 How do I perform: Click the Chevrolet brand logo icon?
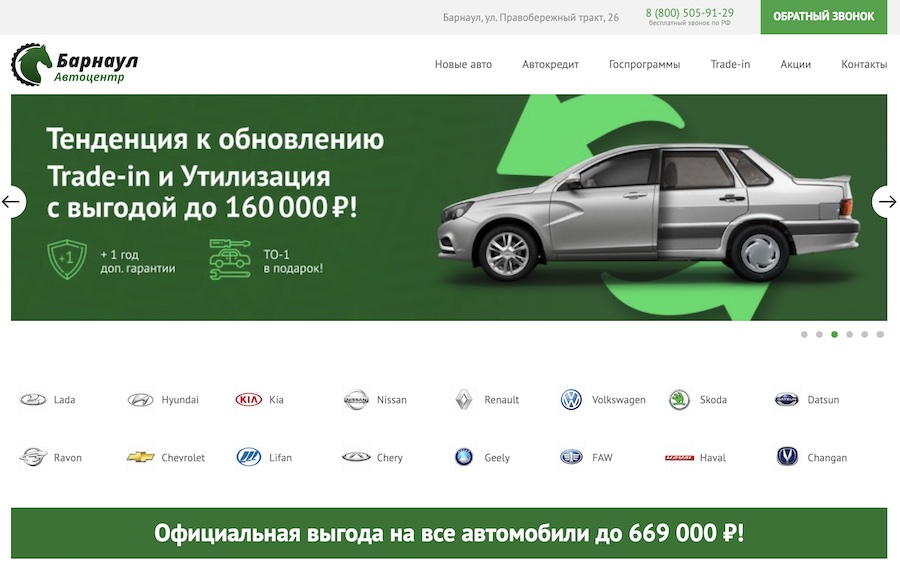[x=141, y=457]
